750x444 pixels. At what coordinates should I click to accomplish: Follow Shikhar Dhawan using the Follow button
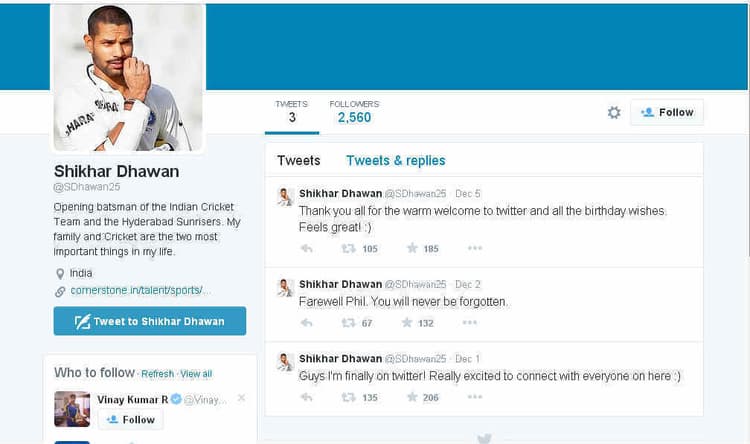(667, 112)
